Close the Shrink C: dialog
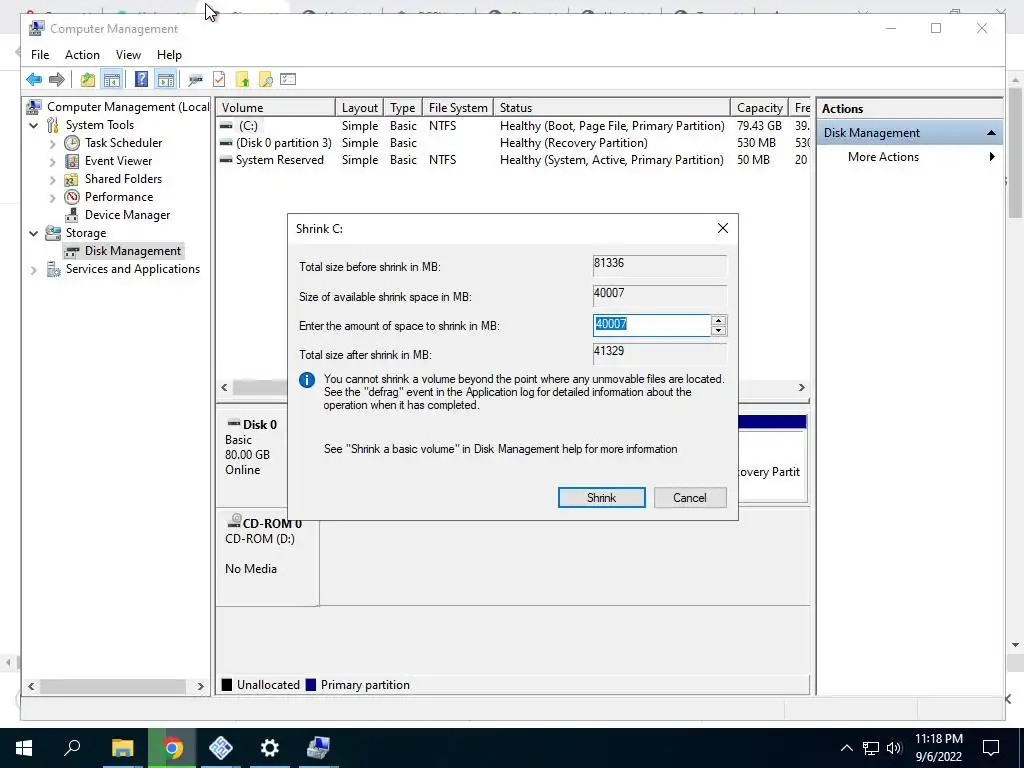The height and width of the screenshot is (768, 1024). pos(722,228)
